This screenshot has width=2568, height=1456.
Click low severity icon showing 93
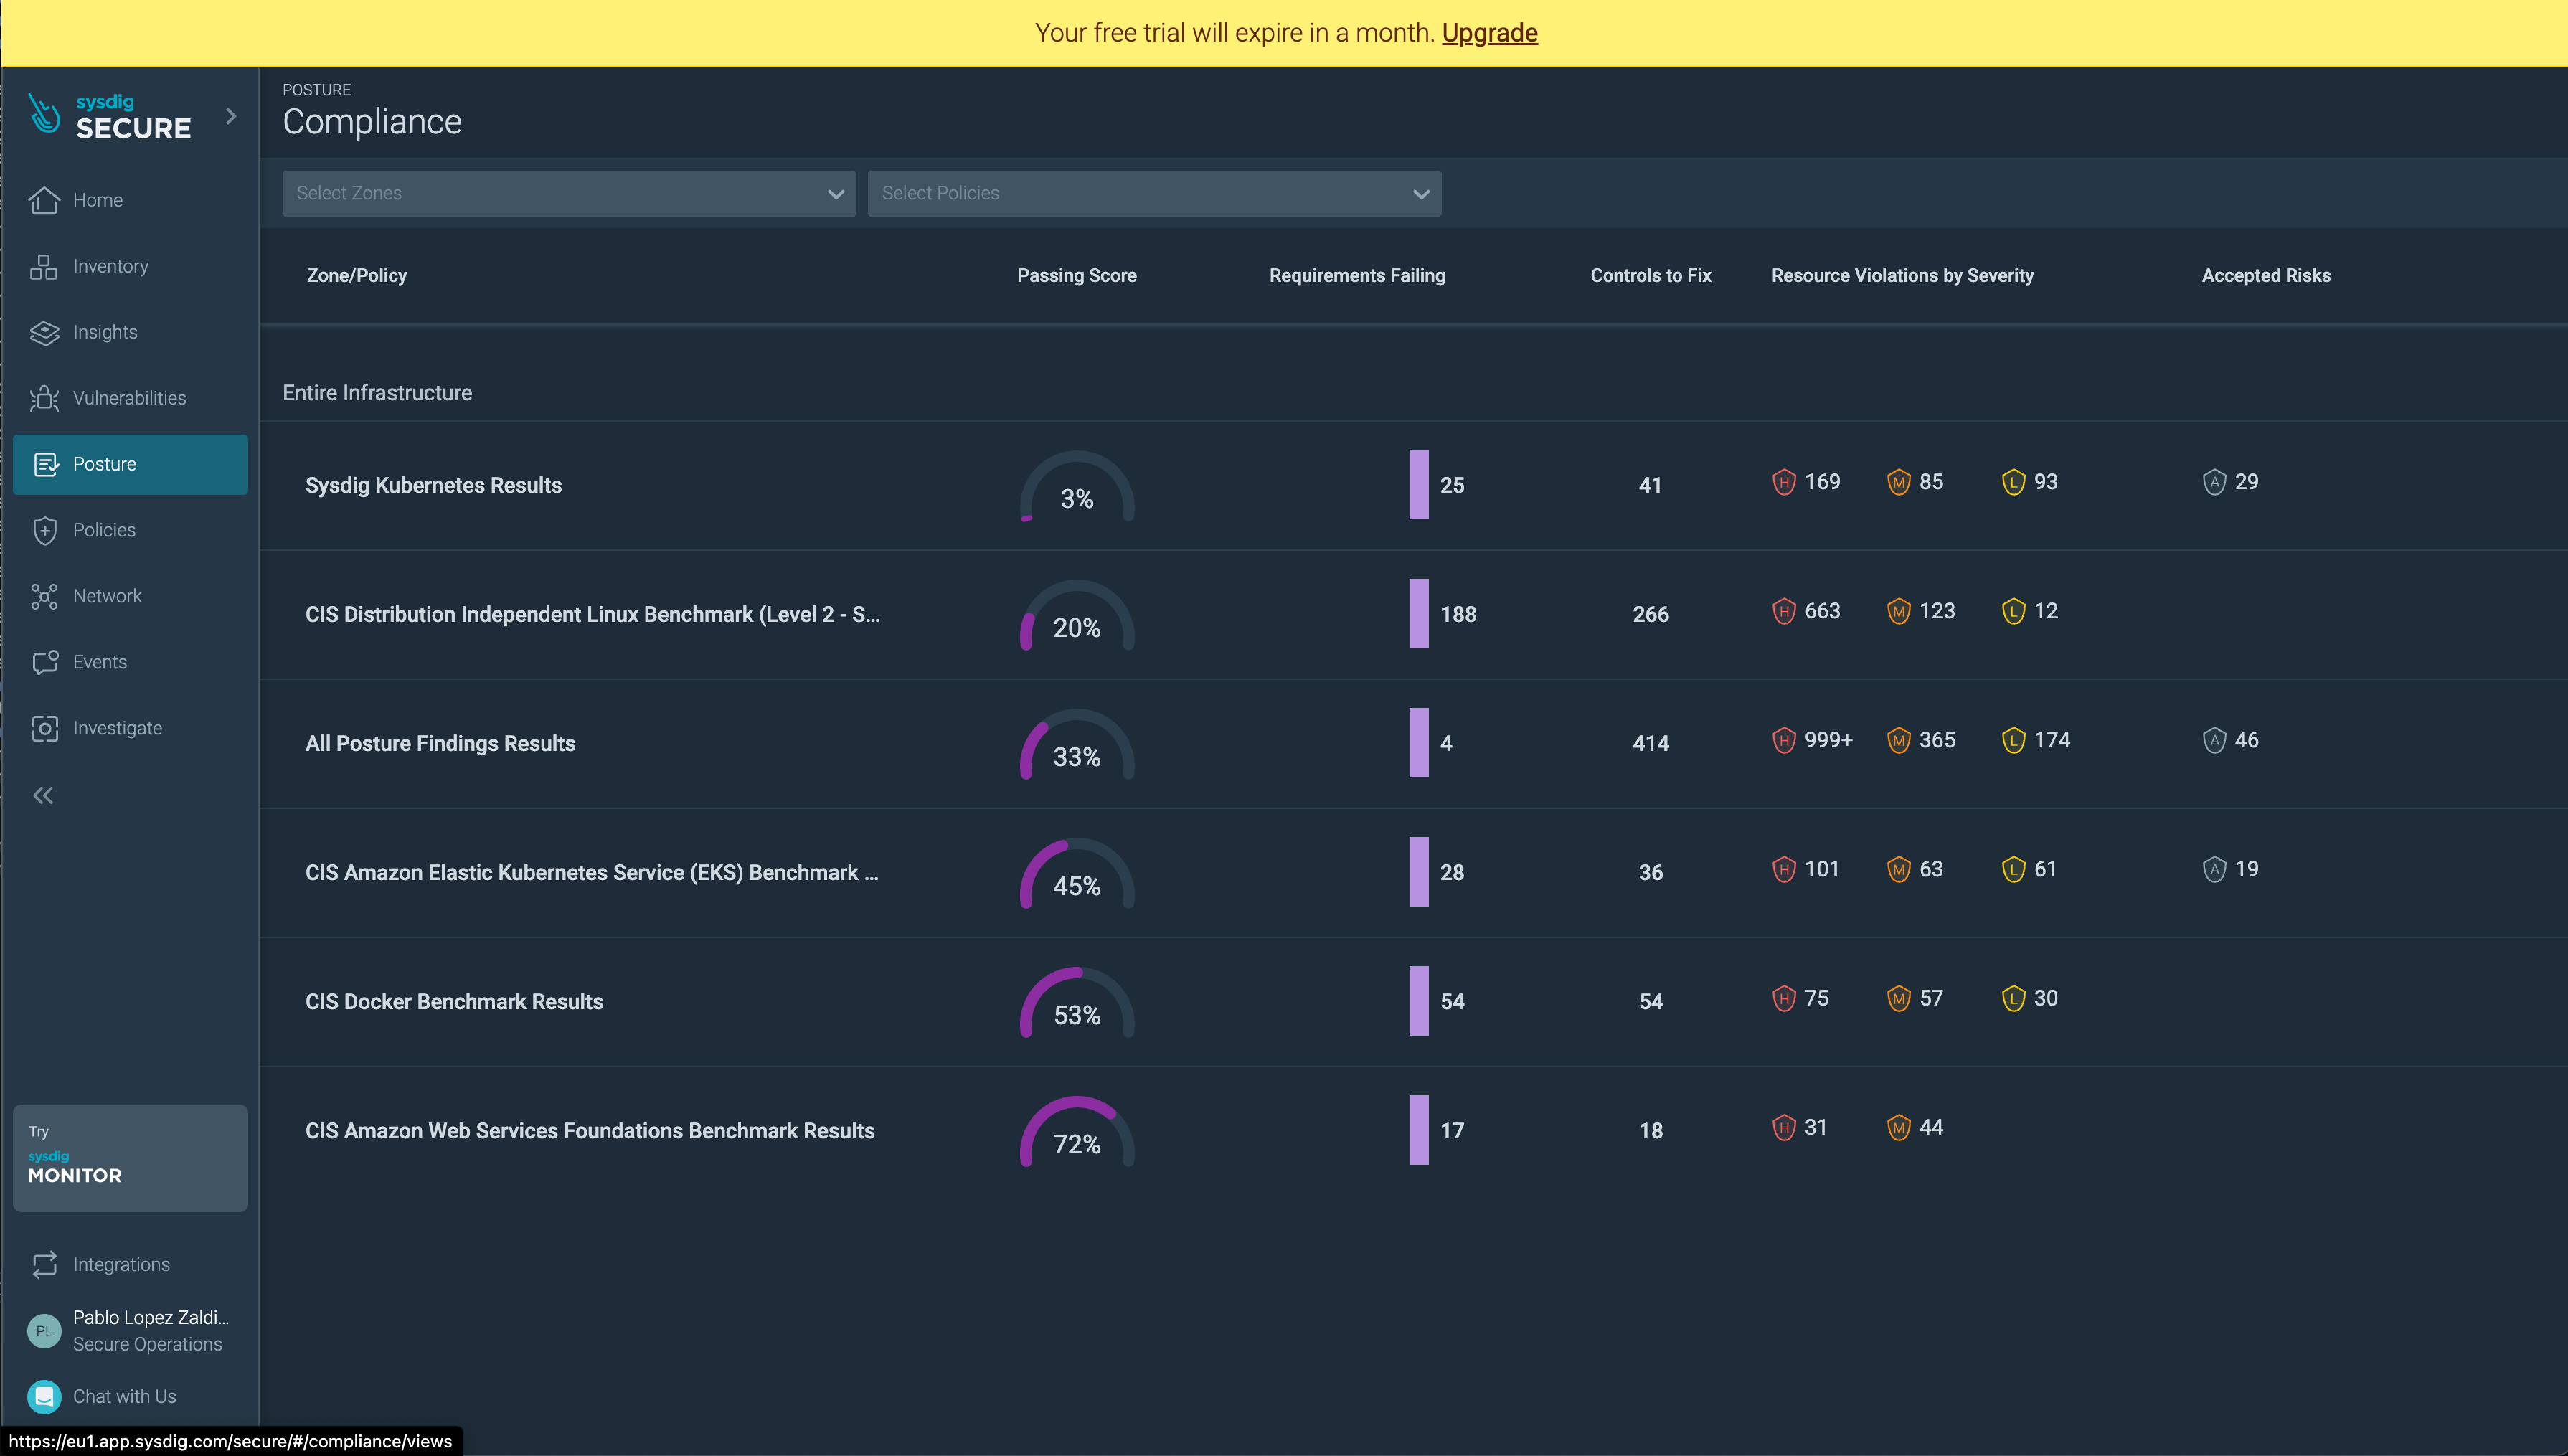(2013, 482)
